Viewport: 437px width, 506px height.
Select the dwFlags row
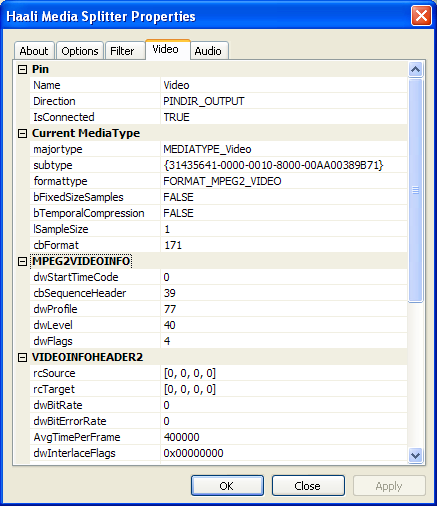[218, 341]
